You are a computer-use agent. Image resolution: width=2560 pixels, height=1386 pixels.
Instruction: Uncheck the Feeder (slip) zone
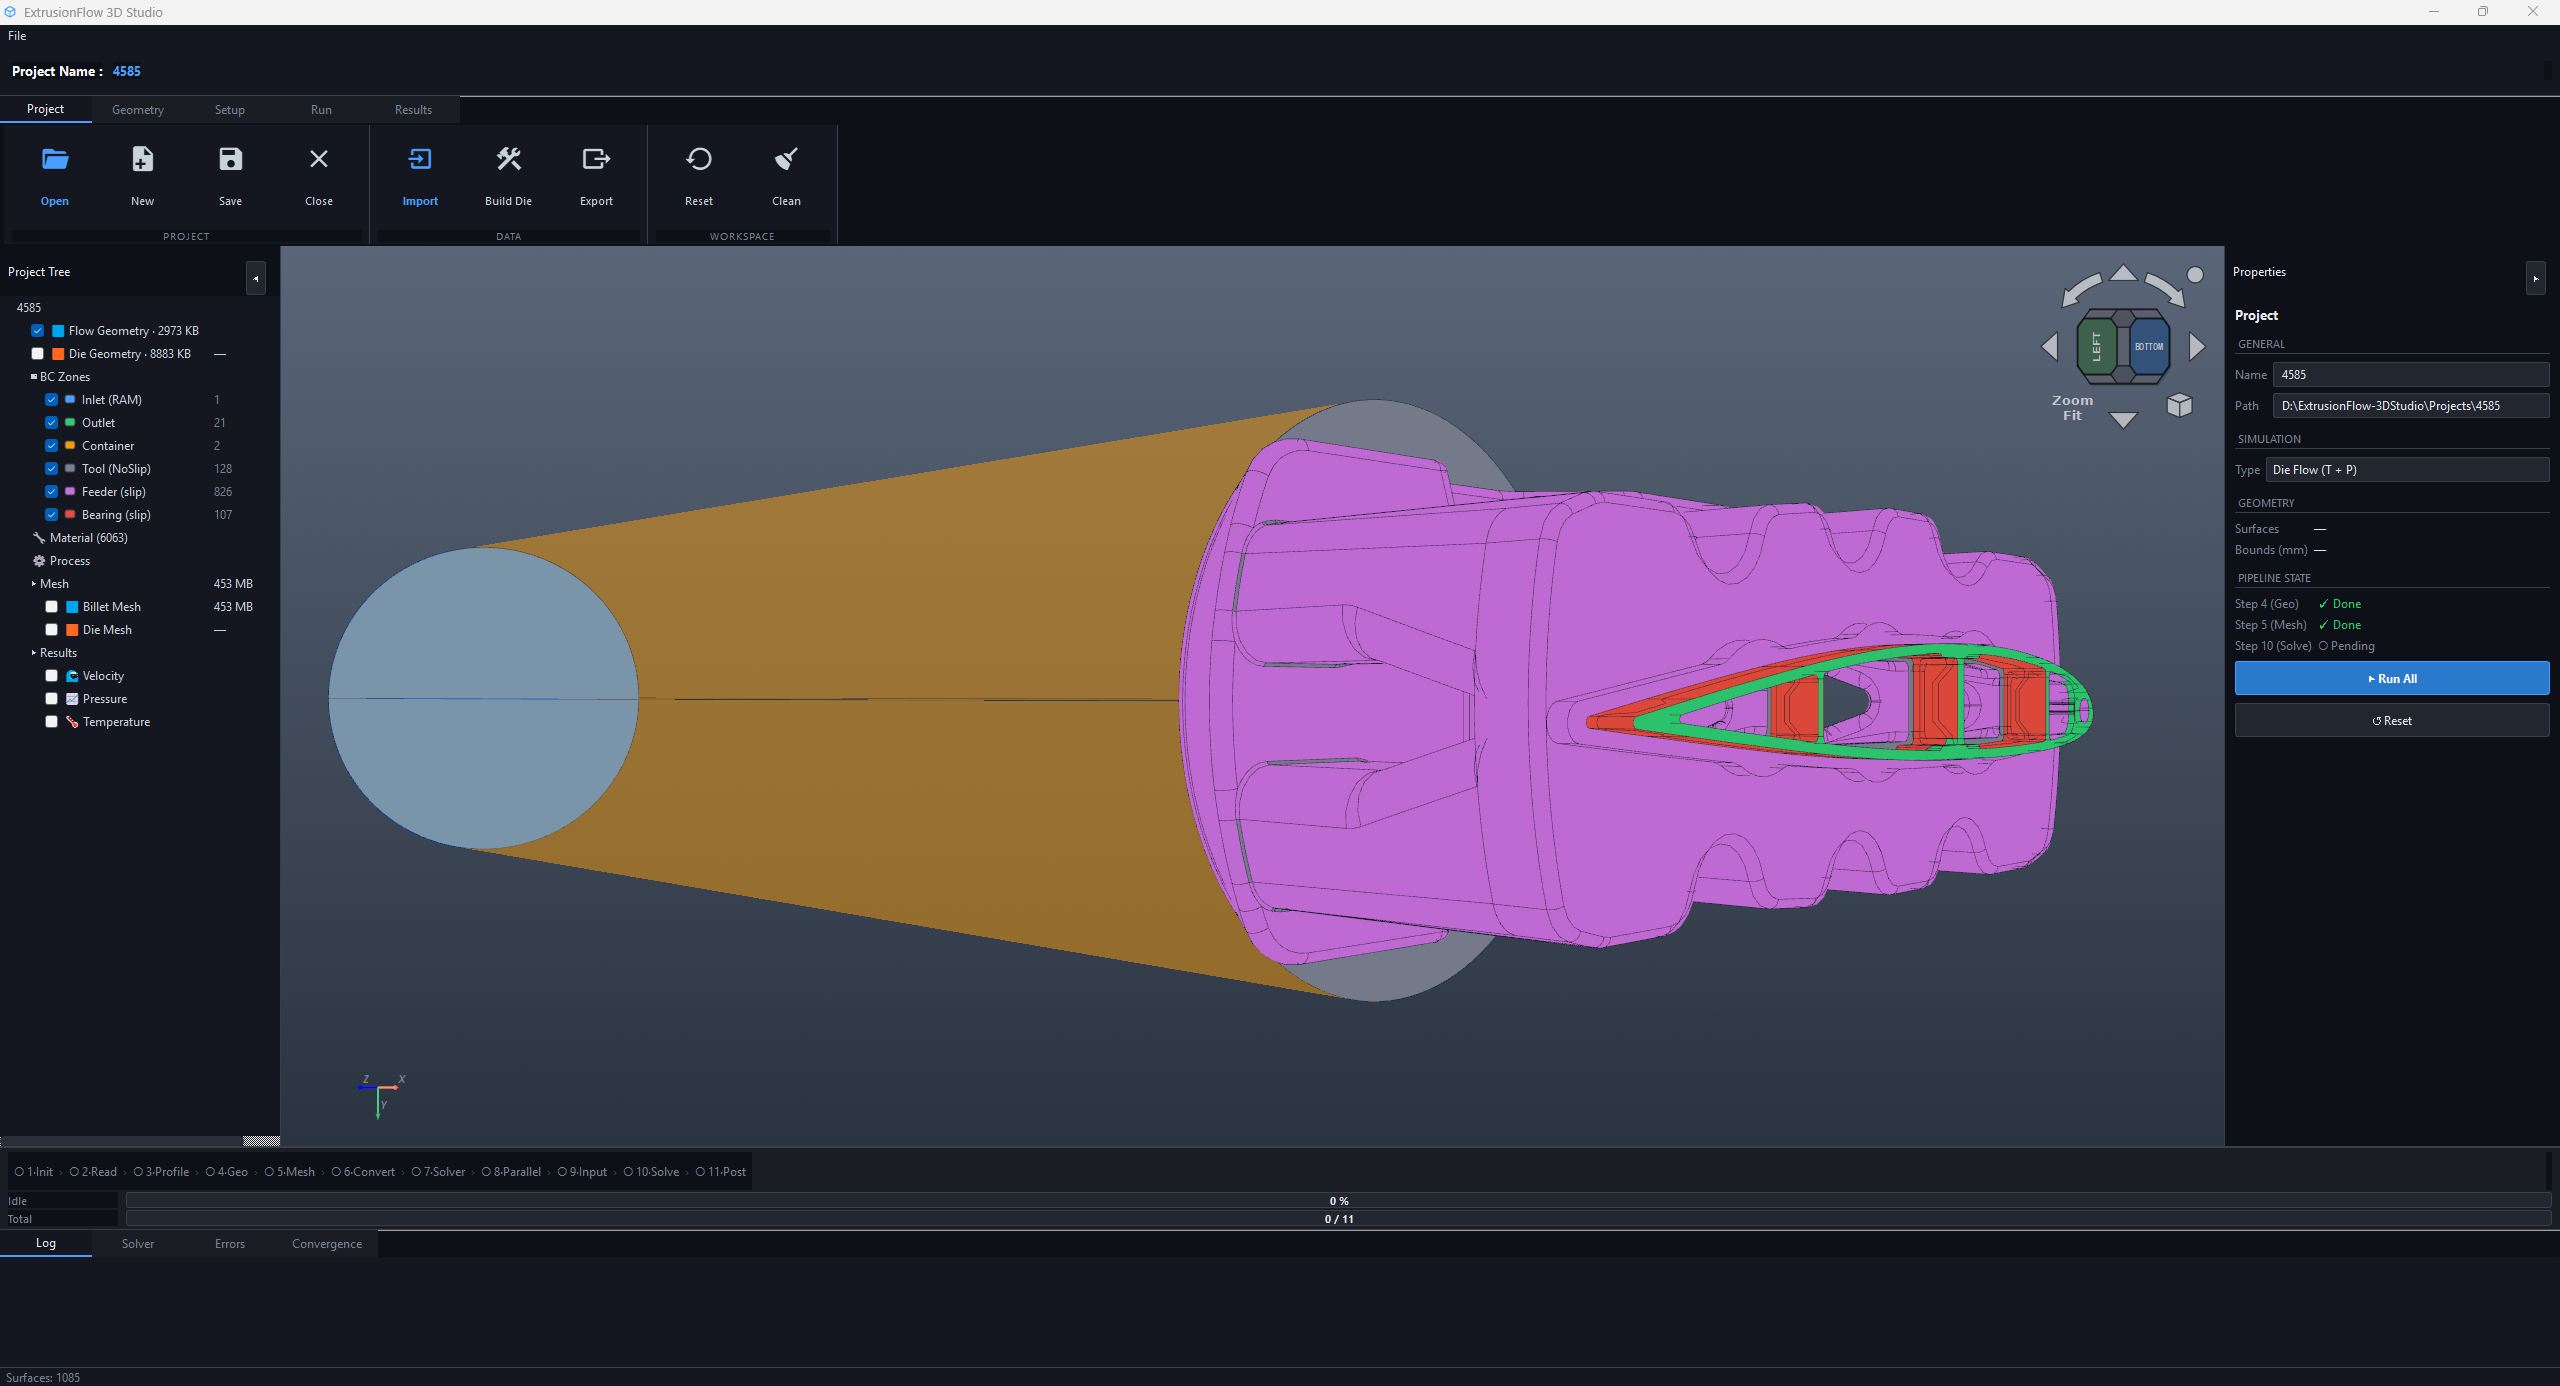51,492
